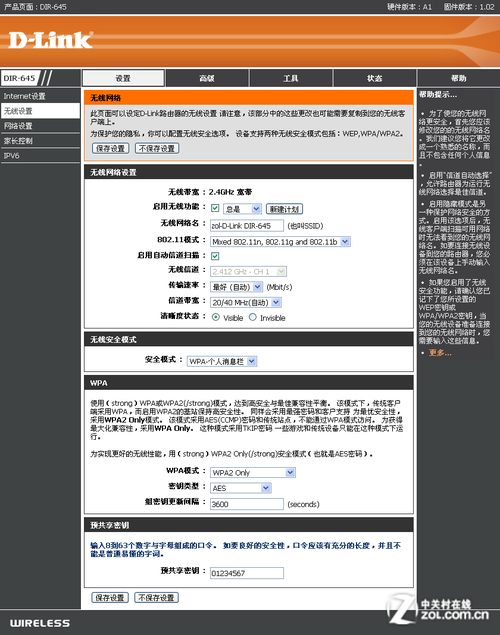Switch to the 高级 tab

207,78
